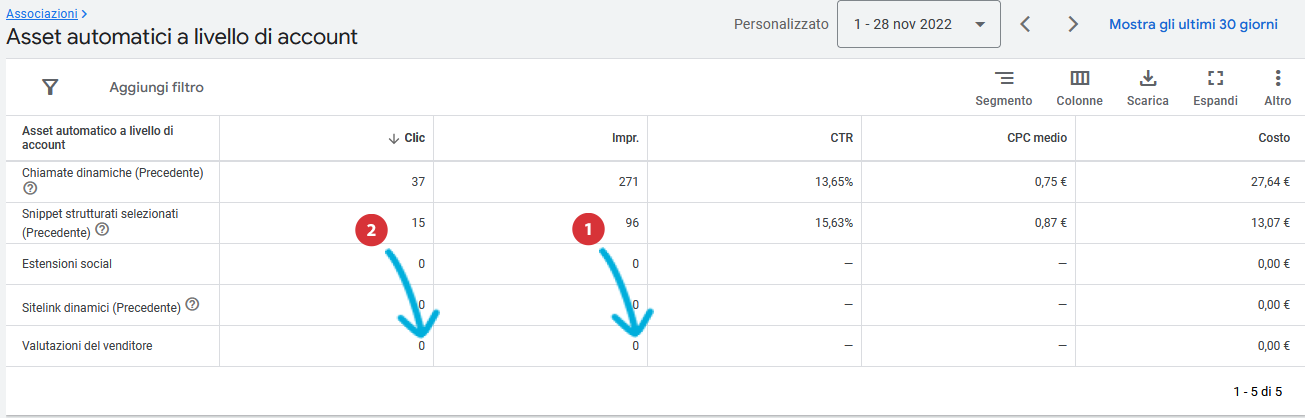1305x418 pixels.
Task: Download report via Scarica icon
Action: click(x=1147, y=88)
